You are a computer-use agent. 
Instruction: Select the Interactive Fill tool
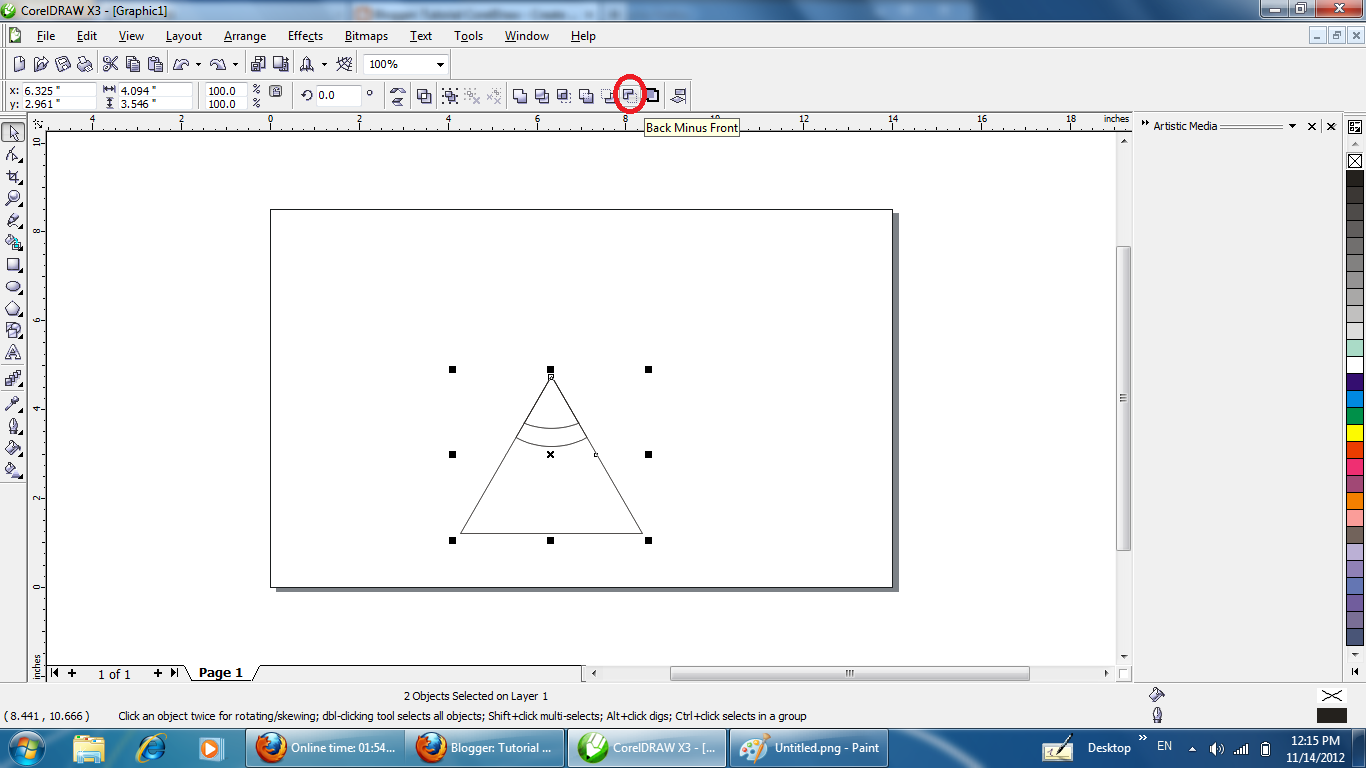coord(14,469)
